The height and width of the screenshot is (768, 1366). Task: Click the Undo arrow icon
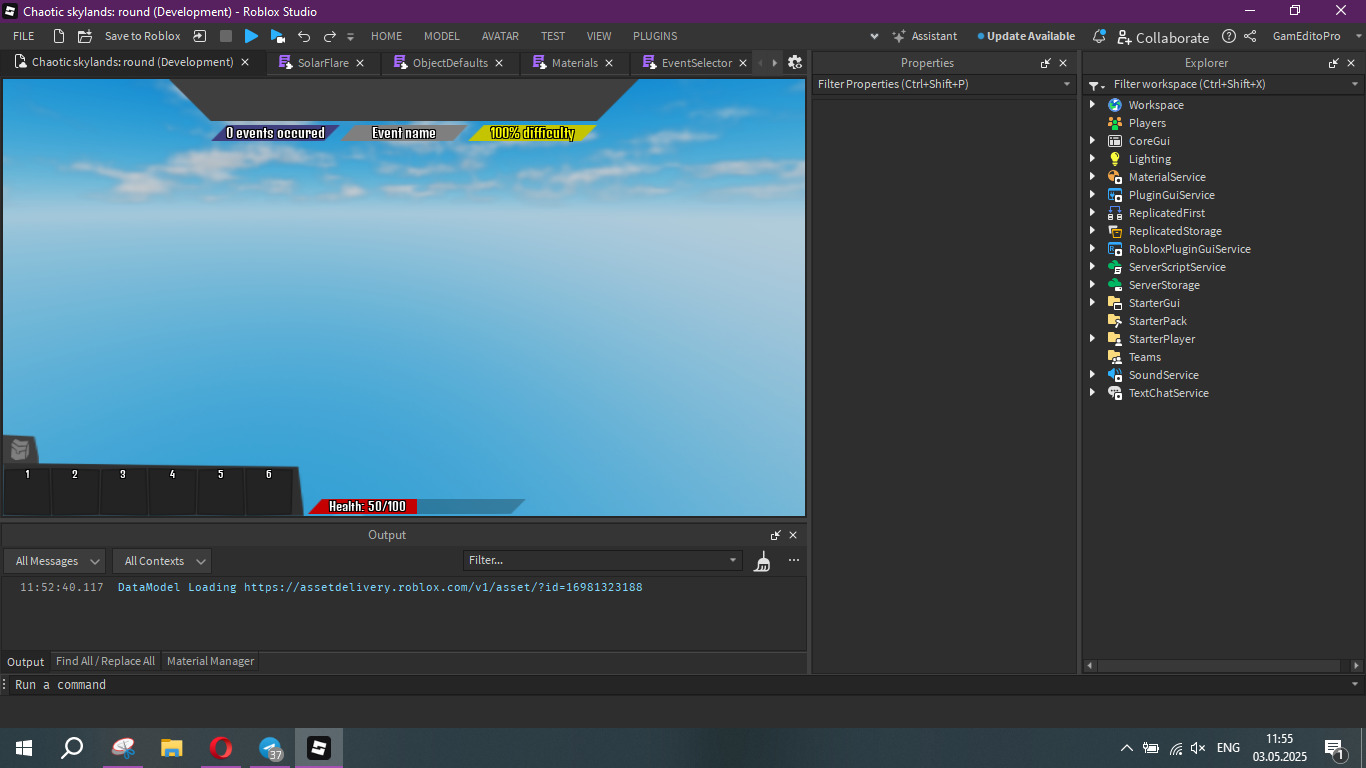click(304, 36)
